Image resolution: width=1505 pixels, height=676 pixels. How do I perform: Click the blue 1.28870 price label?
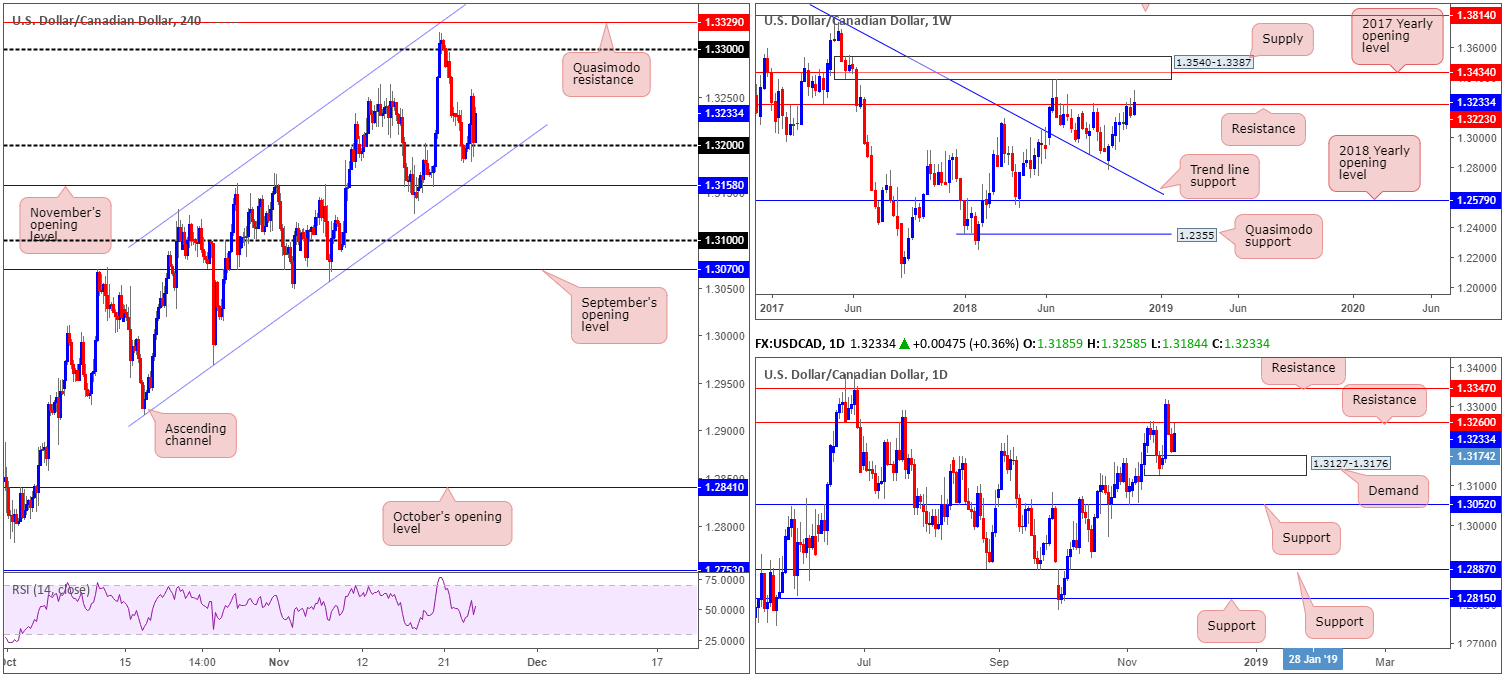[1474, 569]
